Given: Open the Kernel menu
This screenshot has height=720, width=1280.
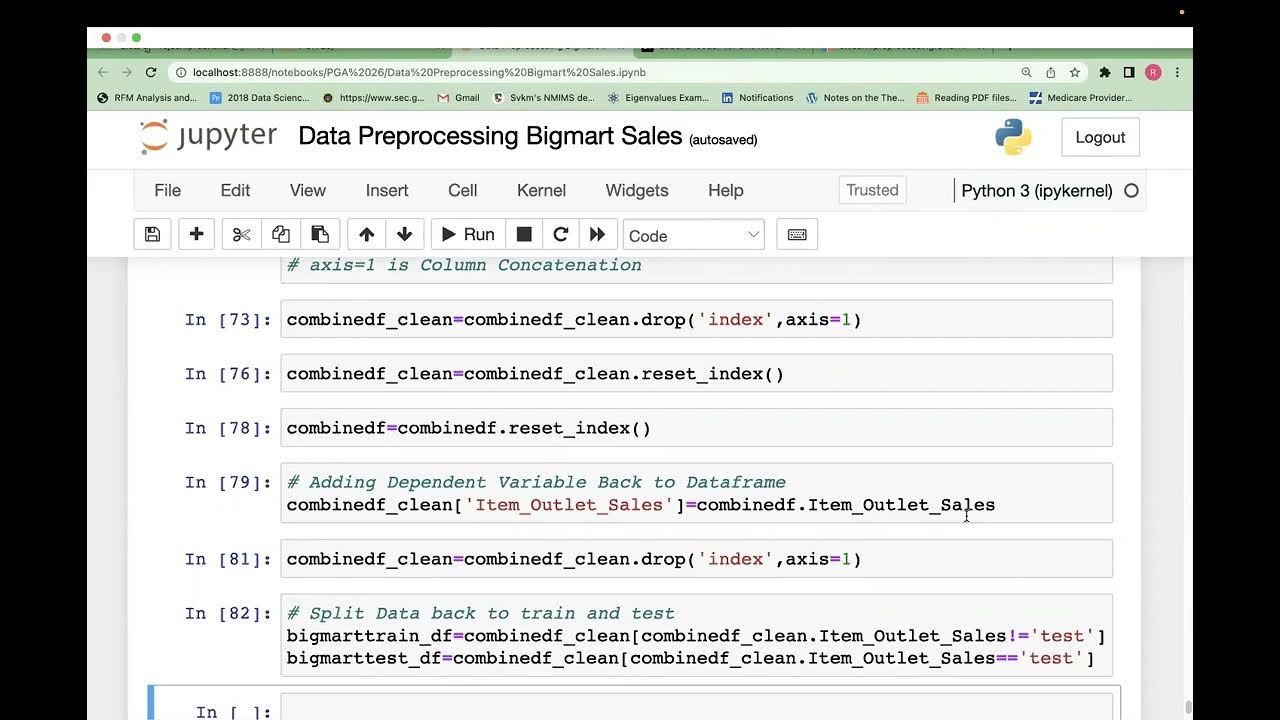Looking at the screenshot, I should pyautogui.click(x=541, y=190).
